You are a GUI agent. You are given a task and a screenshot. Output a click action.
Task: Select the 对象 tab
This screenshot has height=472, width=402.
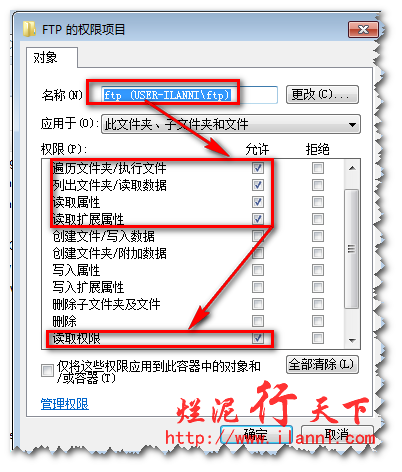[45, 57]
